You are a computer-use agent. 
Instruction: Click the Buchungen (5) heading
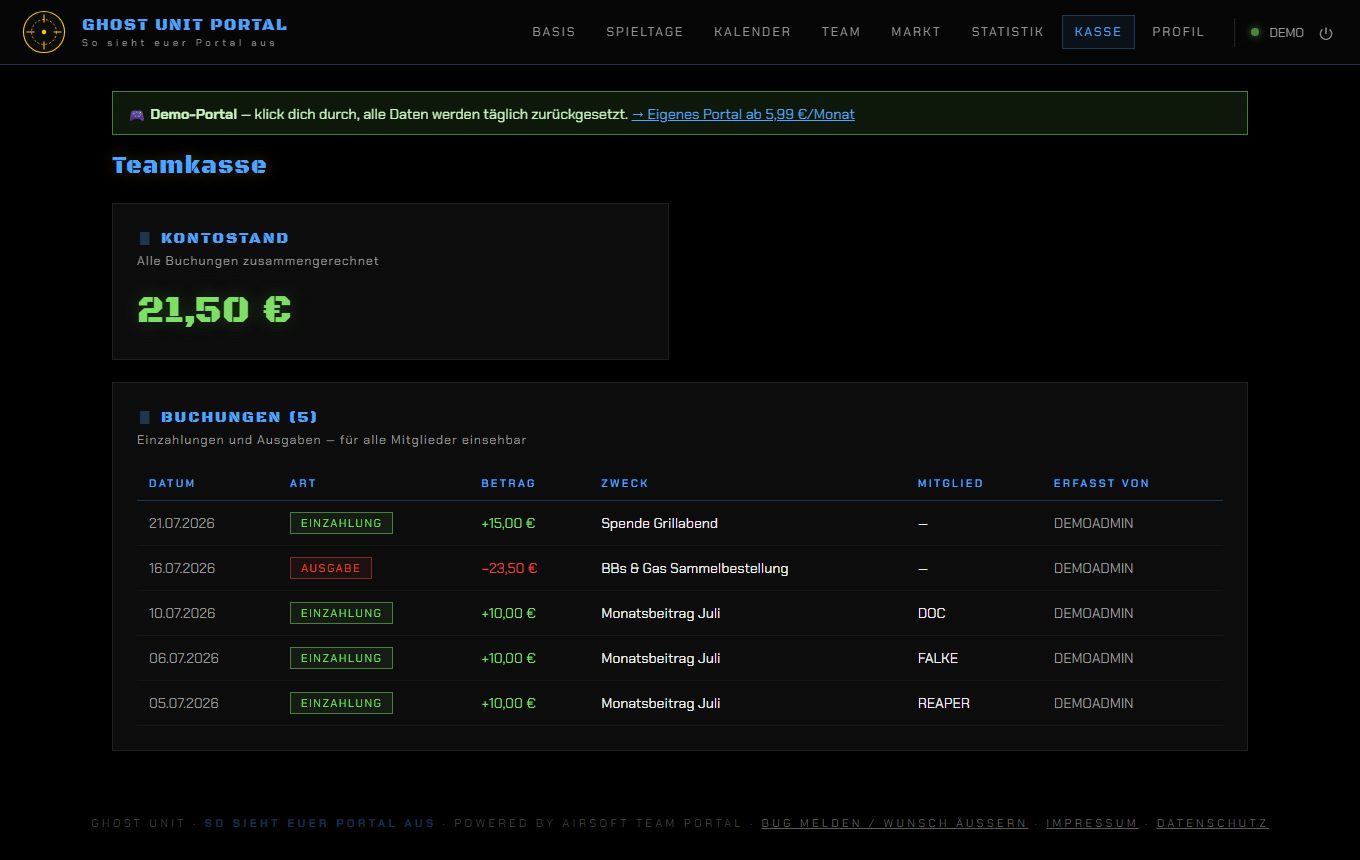239,417
